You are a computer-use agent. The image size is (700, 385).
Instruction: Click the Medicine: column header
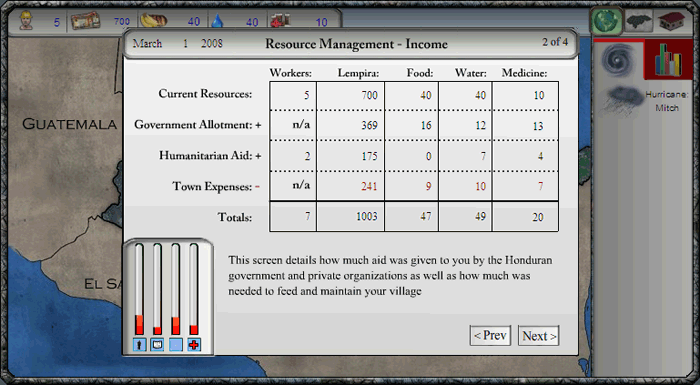[x=524, y=73]
